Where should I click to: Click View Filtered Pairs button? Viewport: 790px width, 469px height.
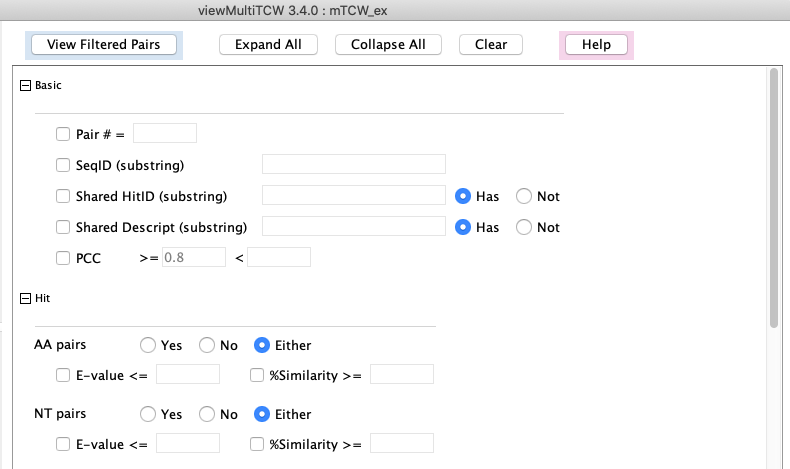tap(104, 45)
